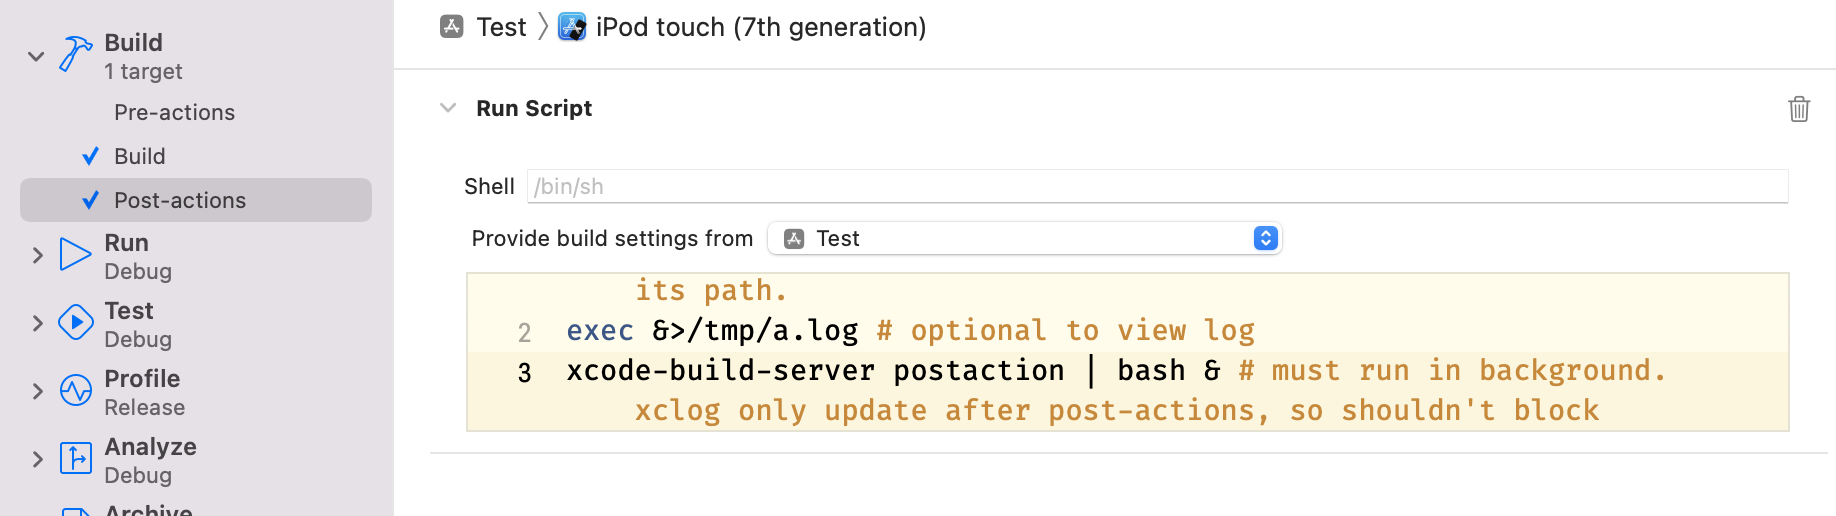Collapse the Run Script disclosure triangle
This screenshot has height=516, width=1836.
448,108
